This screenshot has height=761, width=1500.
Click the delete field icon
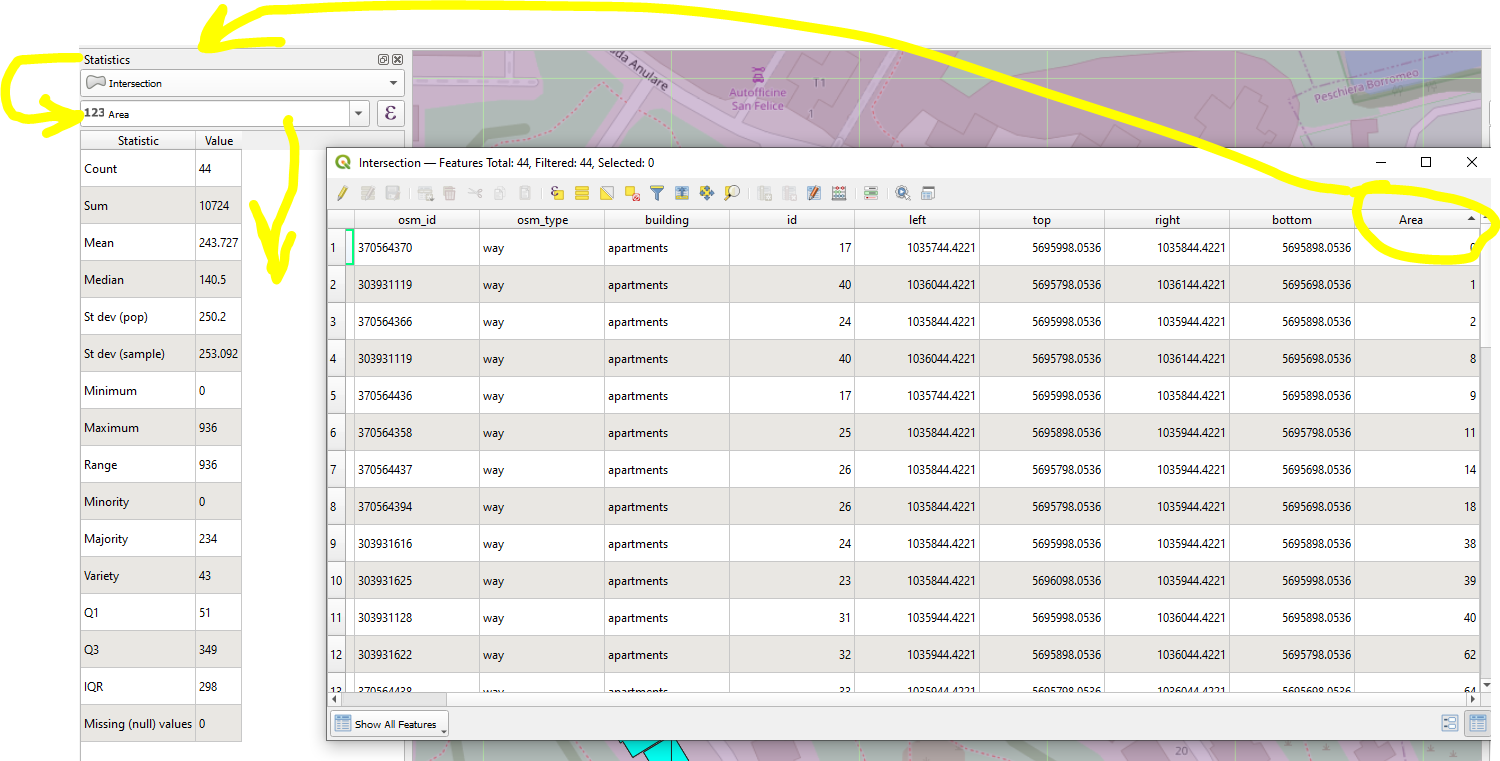(x=789, y=193)
